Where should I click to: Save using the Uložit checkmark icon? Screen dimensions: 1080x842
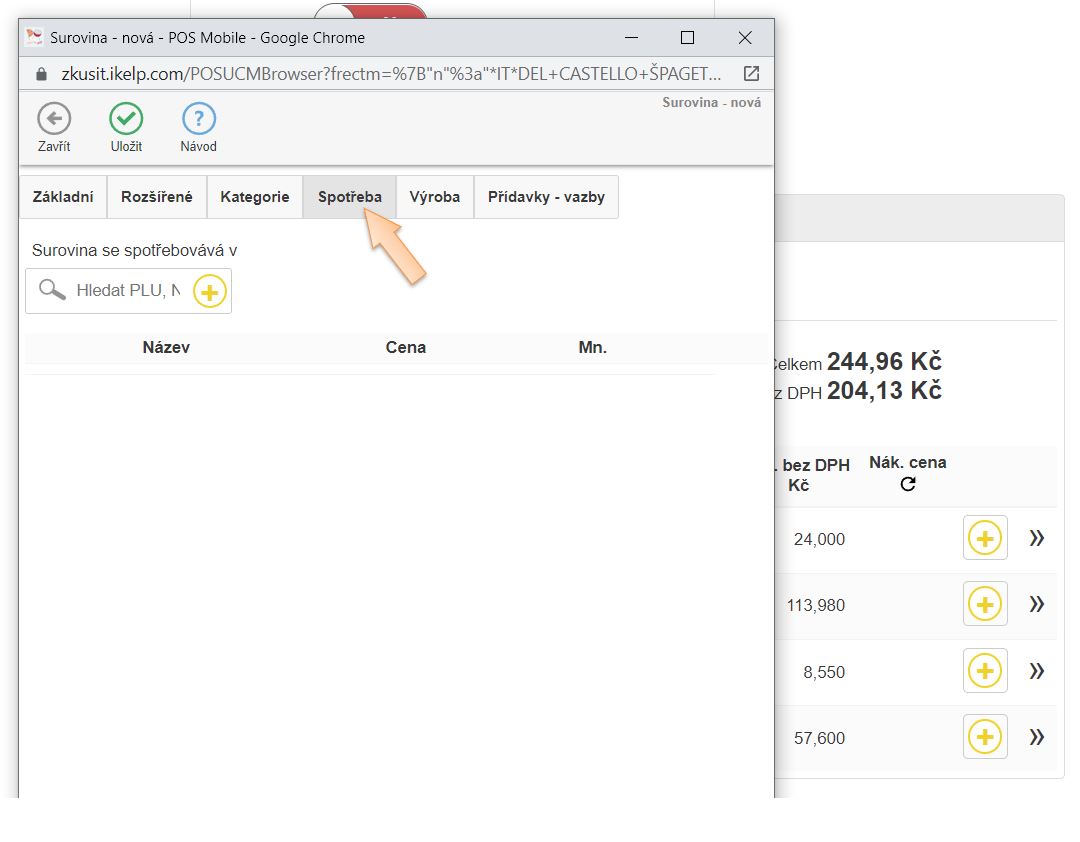coord(126,119)
